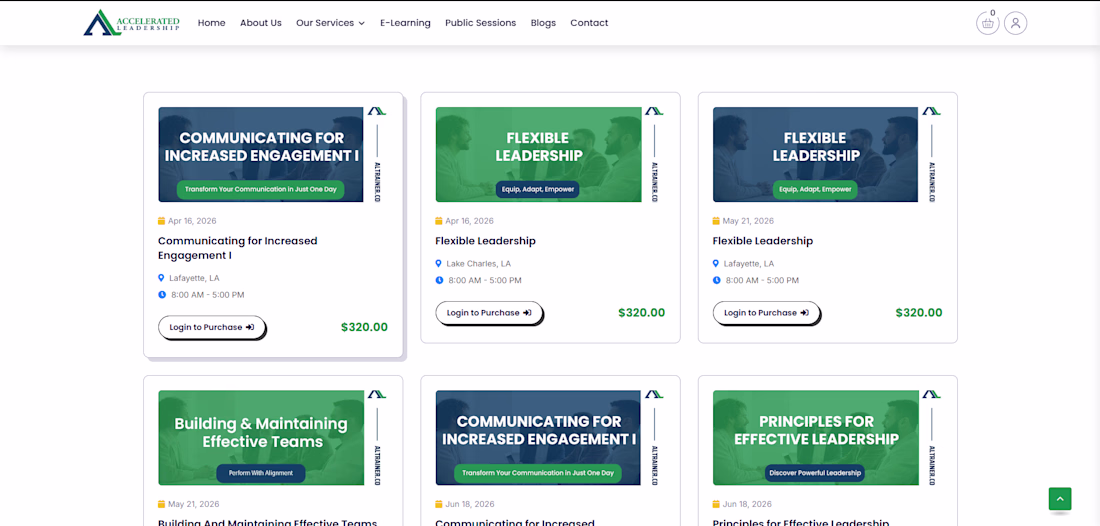
Task: Select the blue Communicating for Increased Engagement banner, Apr 16
Action: 273,154
